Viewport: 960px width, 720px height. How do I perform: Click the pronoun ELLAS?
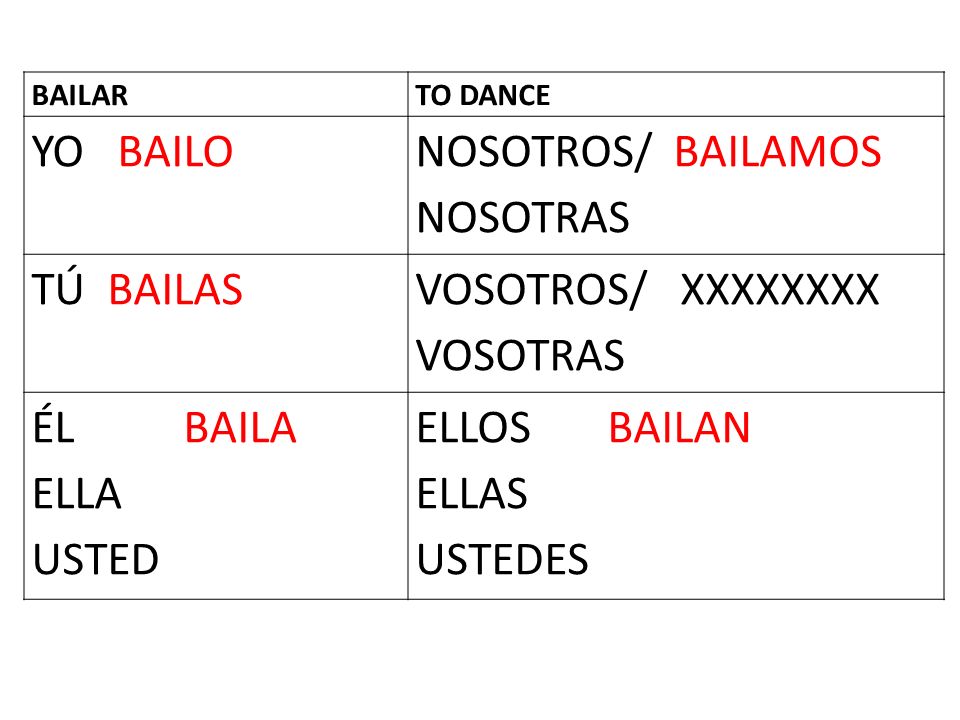pos(472,493)
